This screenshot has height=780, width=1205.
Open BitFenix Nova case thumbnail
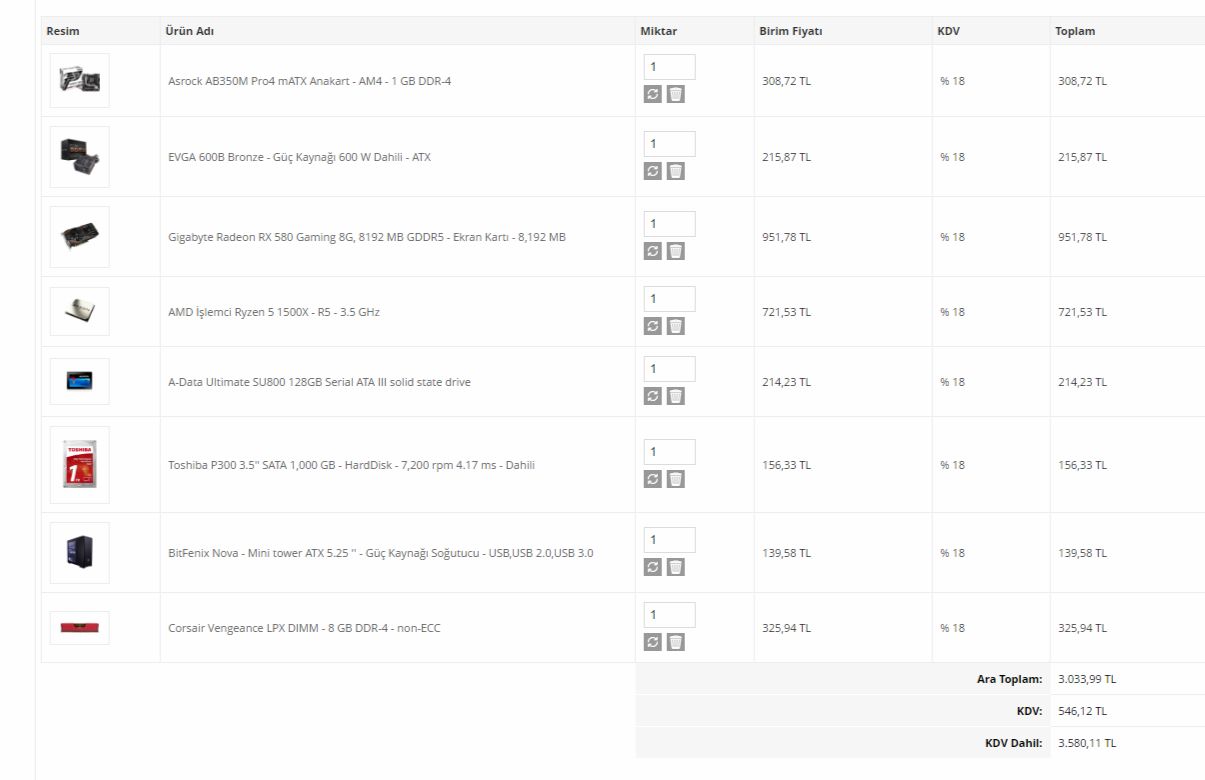[x=80, y=552]
